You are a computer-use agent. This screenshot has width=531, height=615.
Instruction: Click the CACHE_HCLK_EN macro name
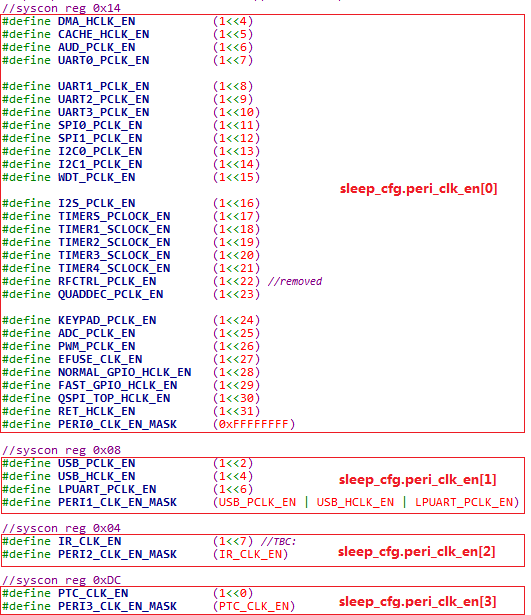coord(104,34)
